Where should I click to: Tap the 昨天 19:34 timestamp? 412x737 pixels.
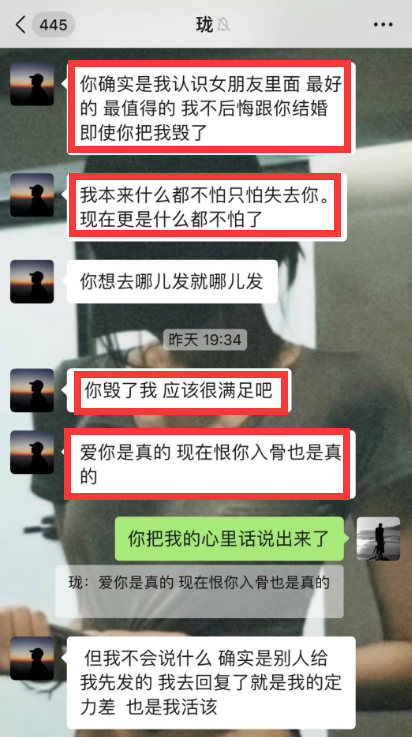(205, 339)
